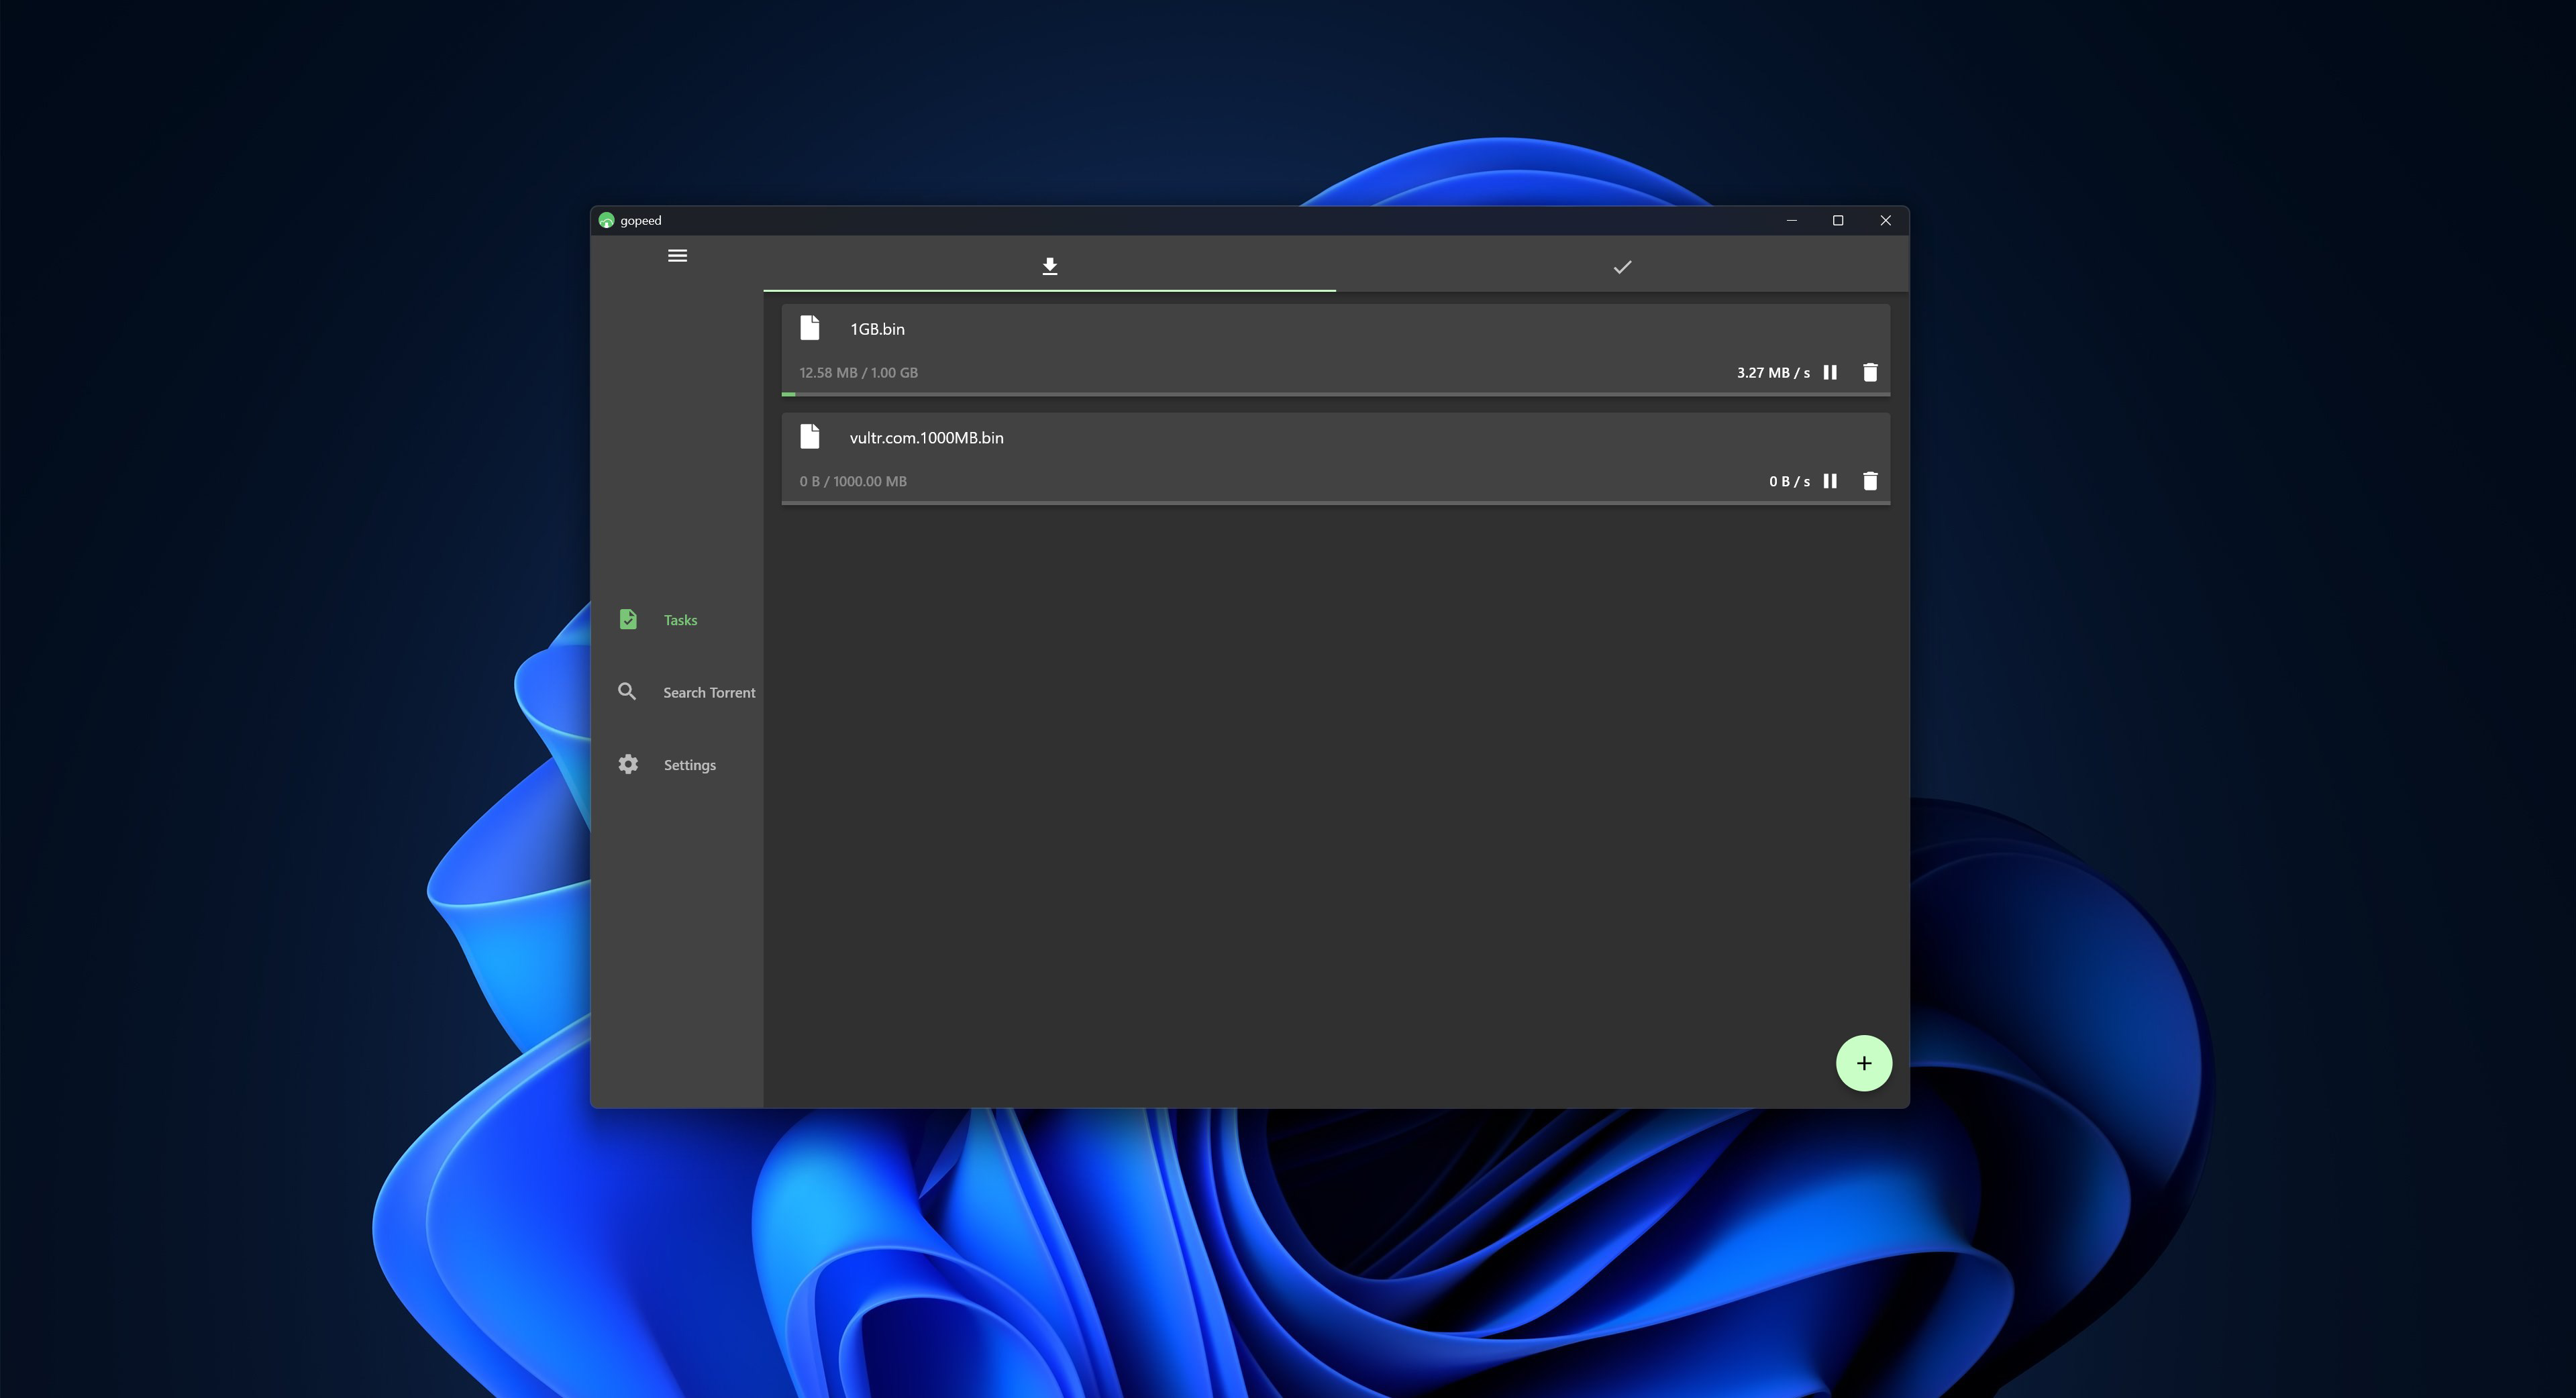Click the Tasks label in the sidebar

[680, 619]
